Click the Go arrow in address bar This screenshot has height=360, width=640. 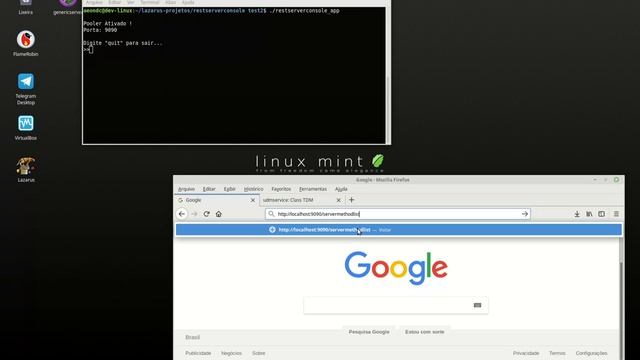(524, 214)
